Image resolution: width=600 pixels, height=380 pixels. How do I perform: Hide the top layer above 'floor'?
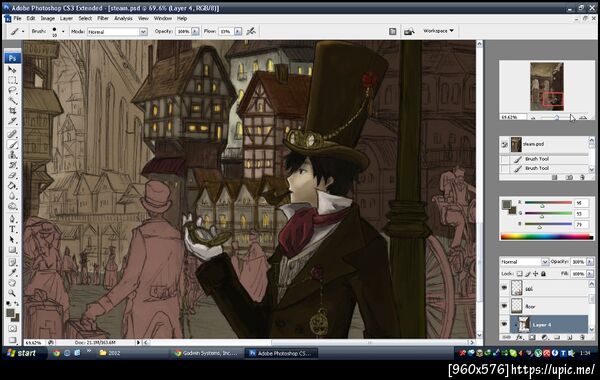tap(504, 288)
